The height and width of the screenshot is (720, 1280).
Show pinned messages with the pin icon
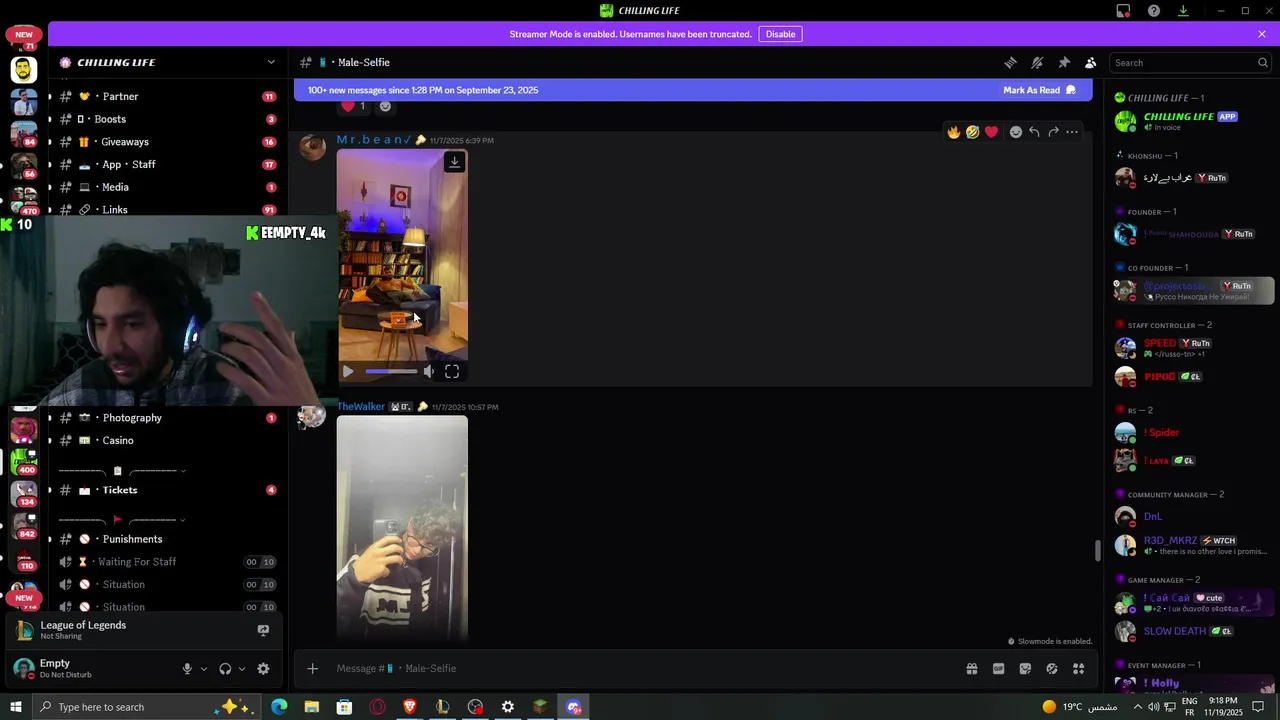point(1064,62)
